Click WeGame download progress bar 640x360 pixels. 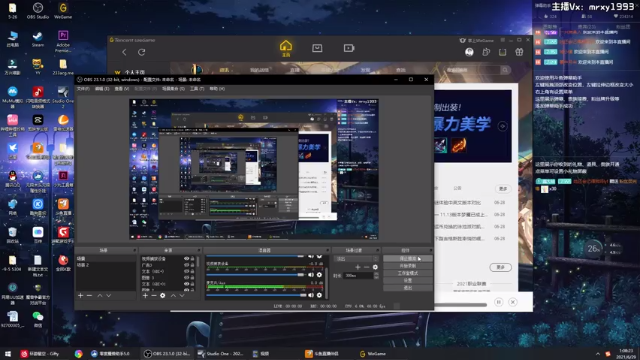tap(461, 304)
